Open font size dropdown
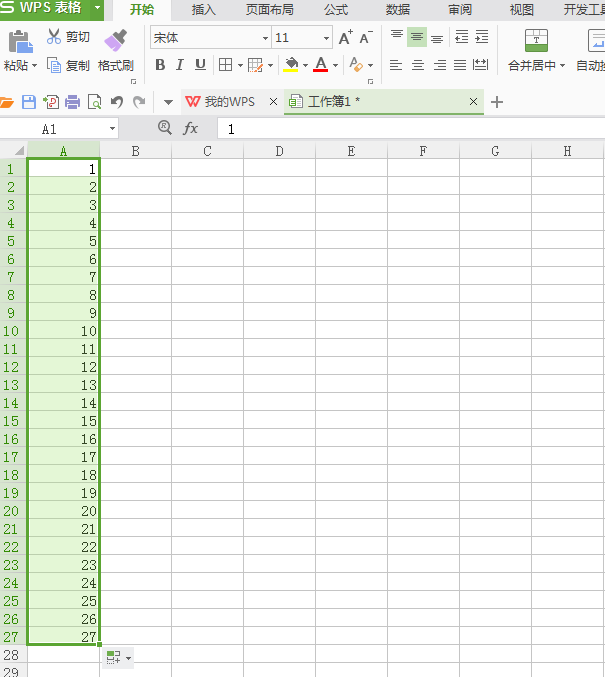 click(x=326, y=38)
